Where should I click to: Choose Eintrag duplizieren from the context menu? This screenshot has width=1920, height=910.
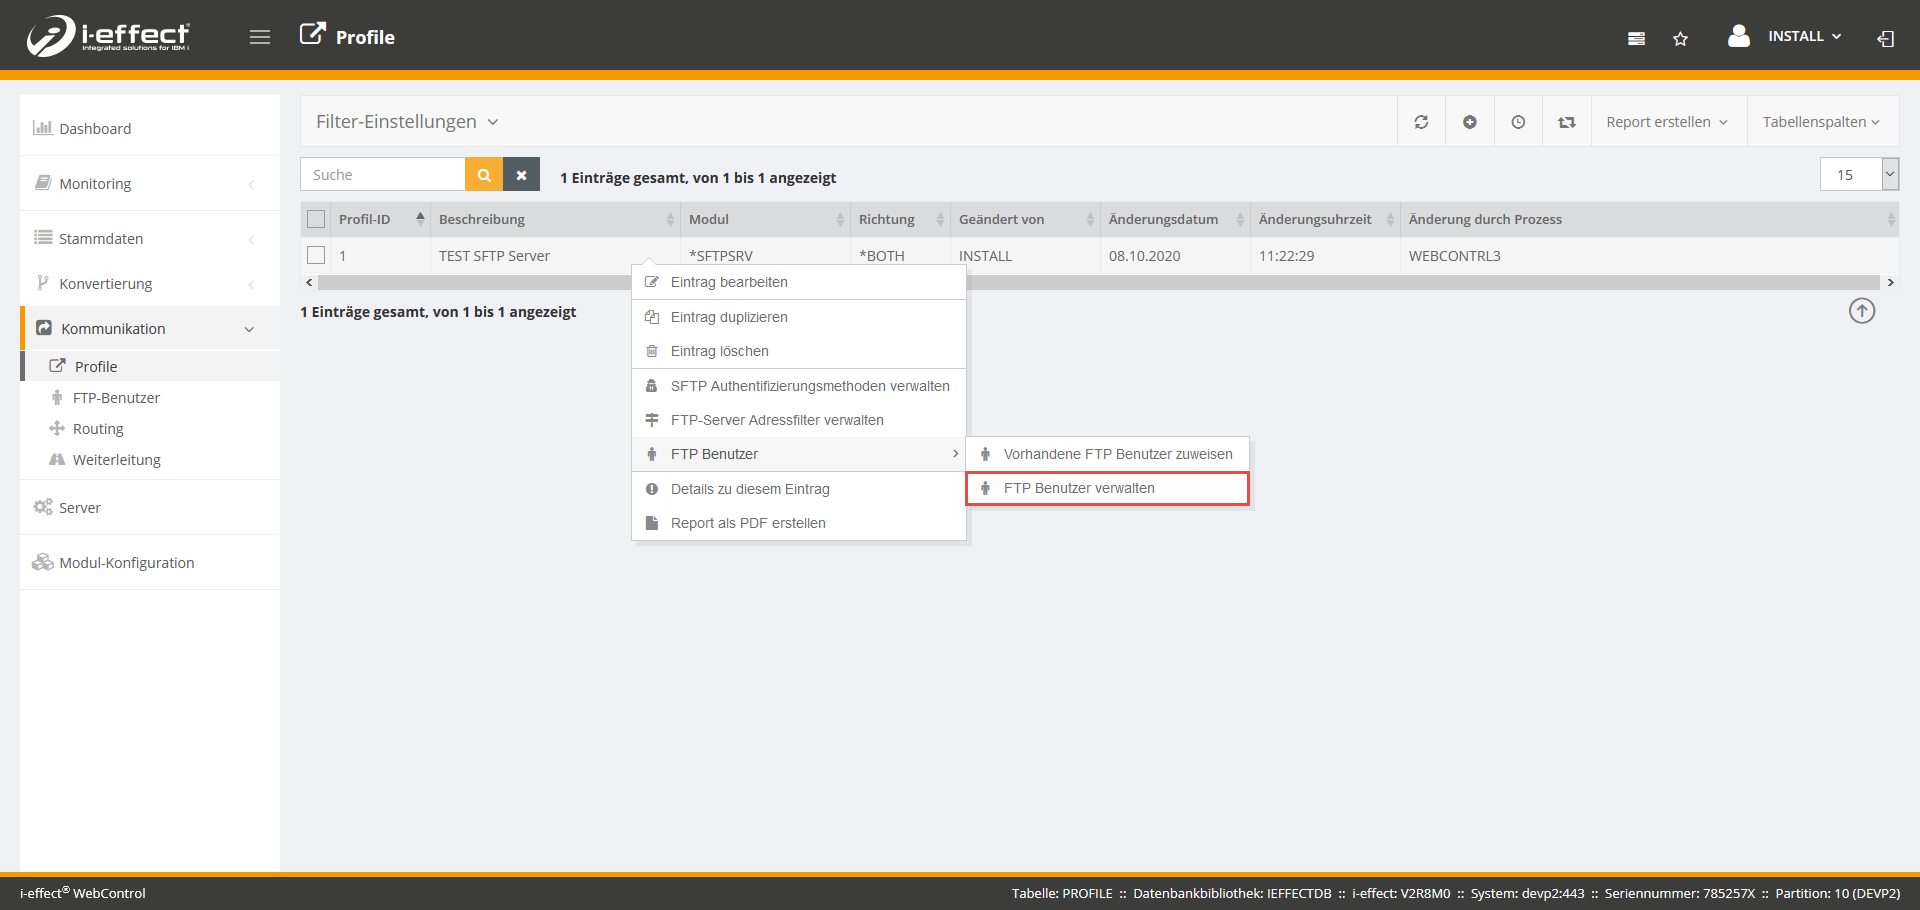tap(729, 317)
